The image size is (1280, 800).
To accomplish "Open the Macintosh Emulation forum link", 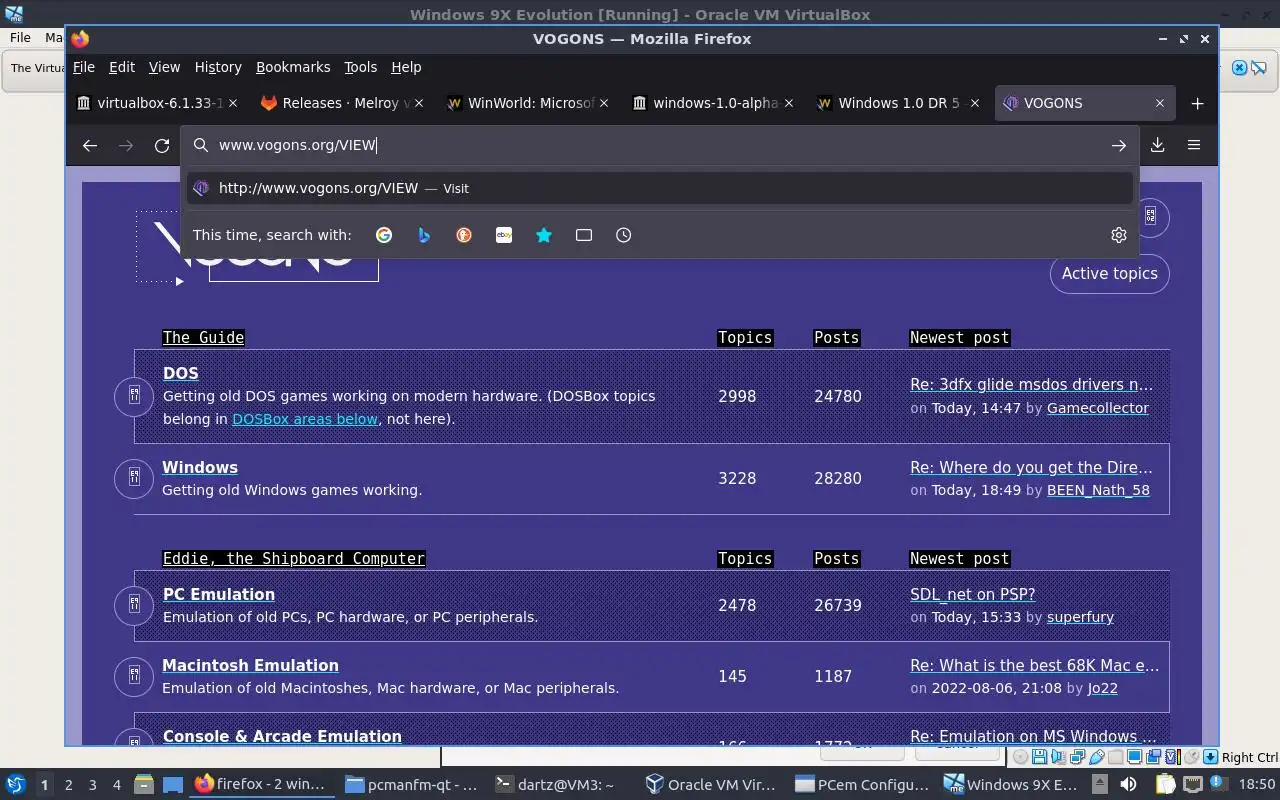I will point(250,665).
